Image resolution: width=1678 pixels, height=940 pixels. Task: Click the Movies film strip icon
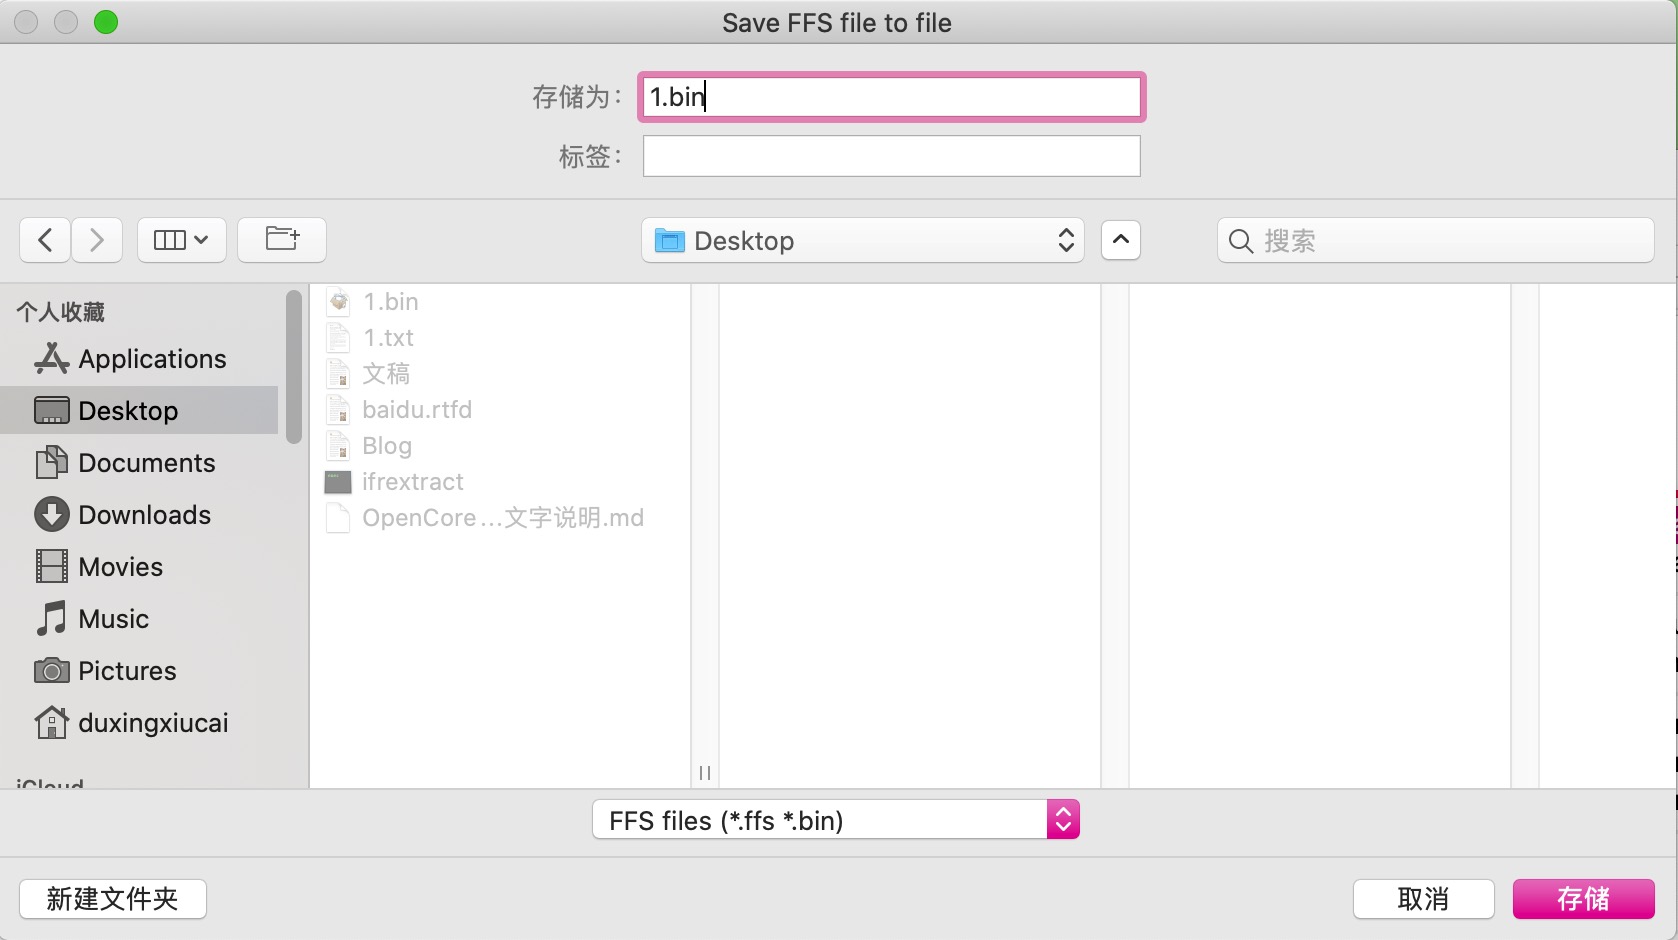pyautogui.click(x=52, y=566)
